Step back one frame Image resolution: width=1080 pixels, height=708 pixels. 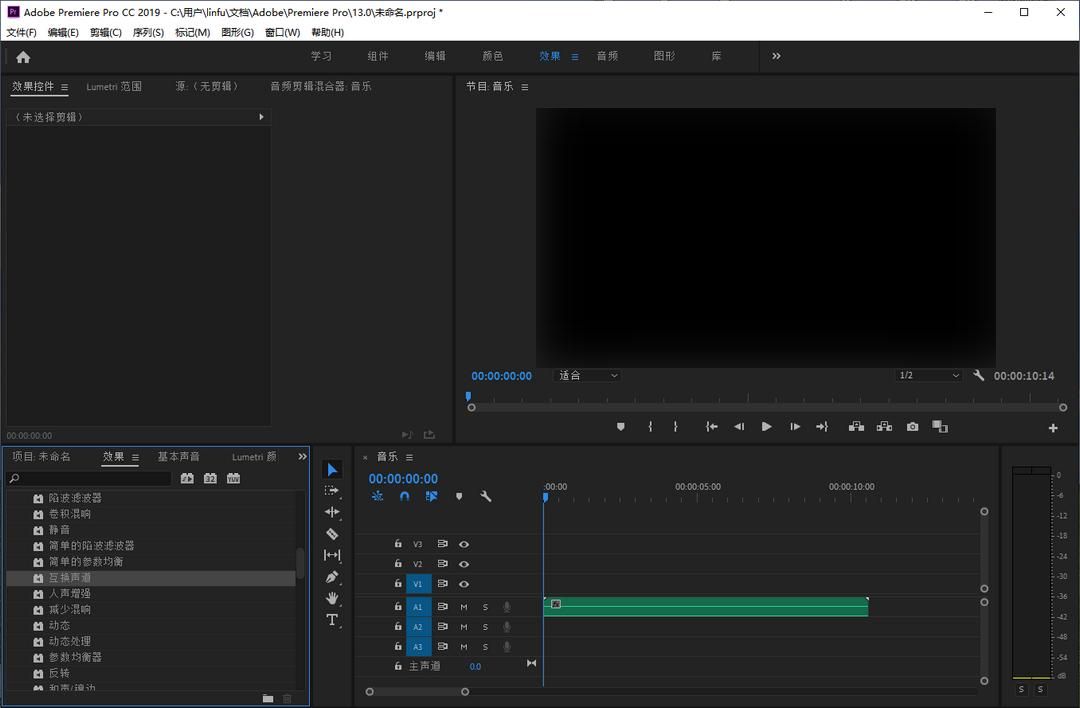739,427
